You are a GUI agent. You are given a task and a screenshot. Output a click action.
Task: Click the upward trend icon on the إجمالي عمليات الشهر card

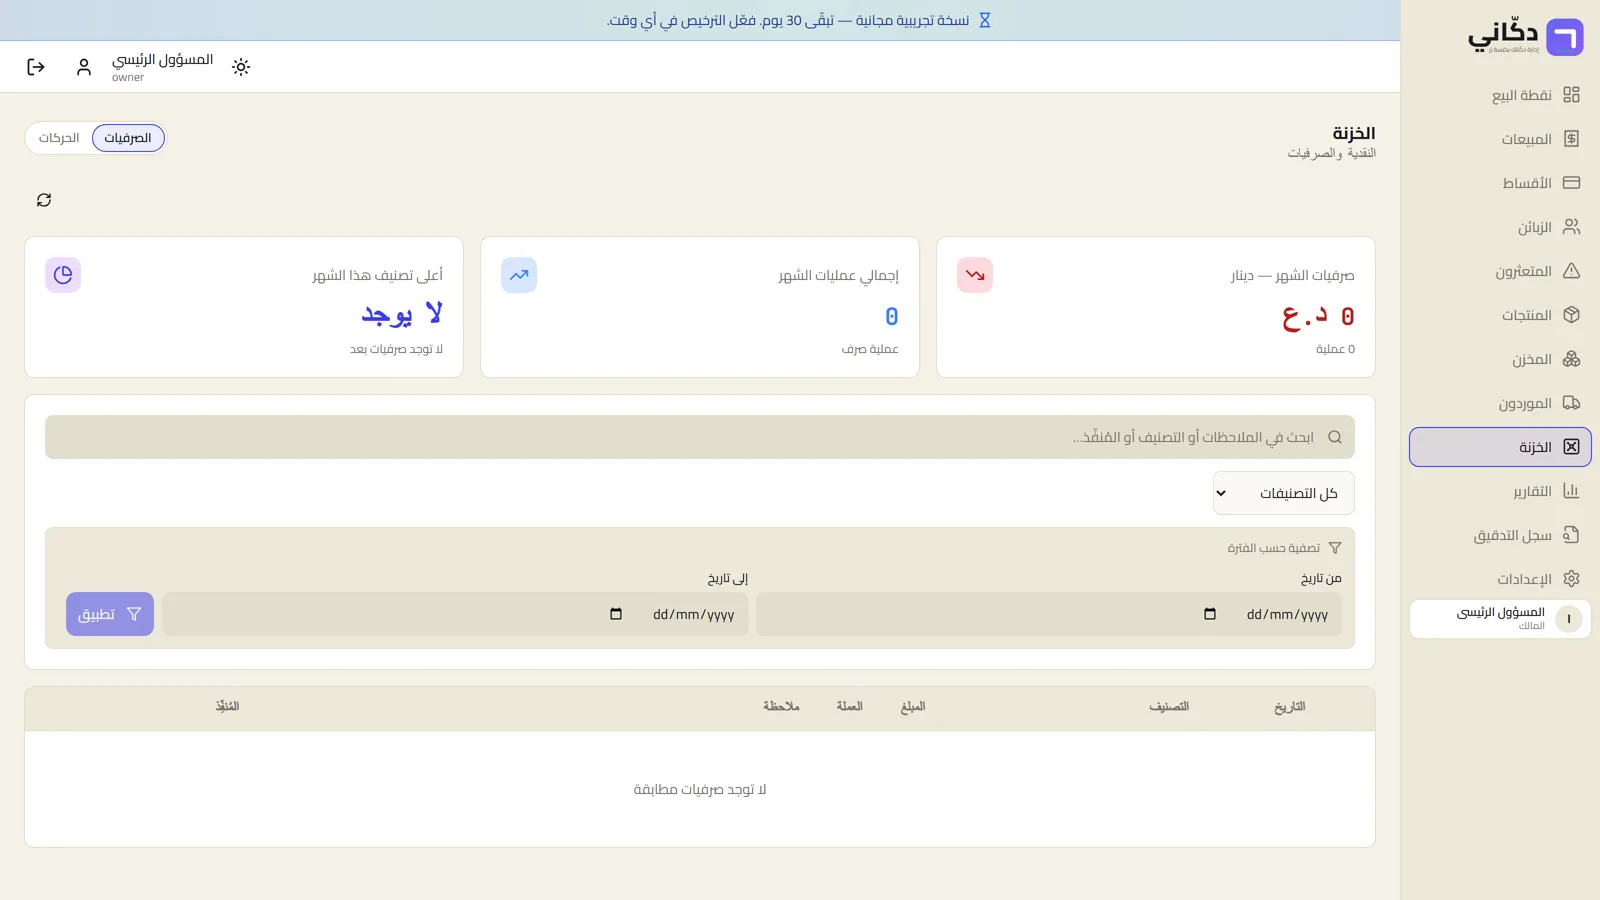tap(519, 275)
